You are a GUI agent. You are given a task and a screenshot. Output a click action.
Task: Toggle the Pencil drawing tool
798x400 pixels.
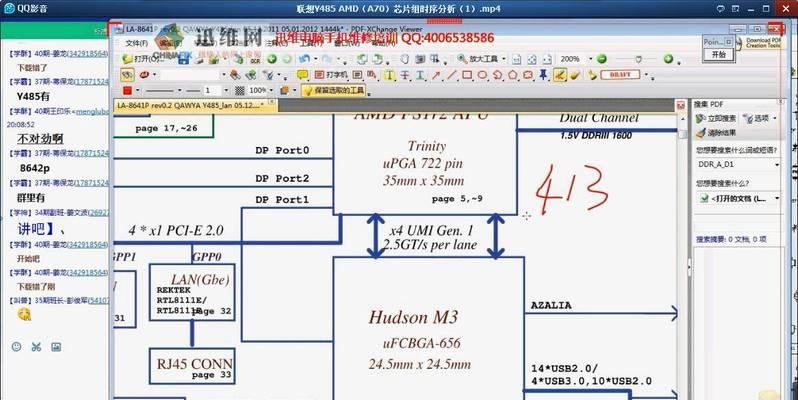point(559,75)
